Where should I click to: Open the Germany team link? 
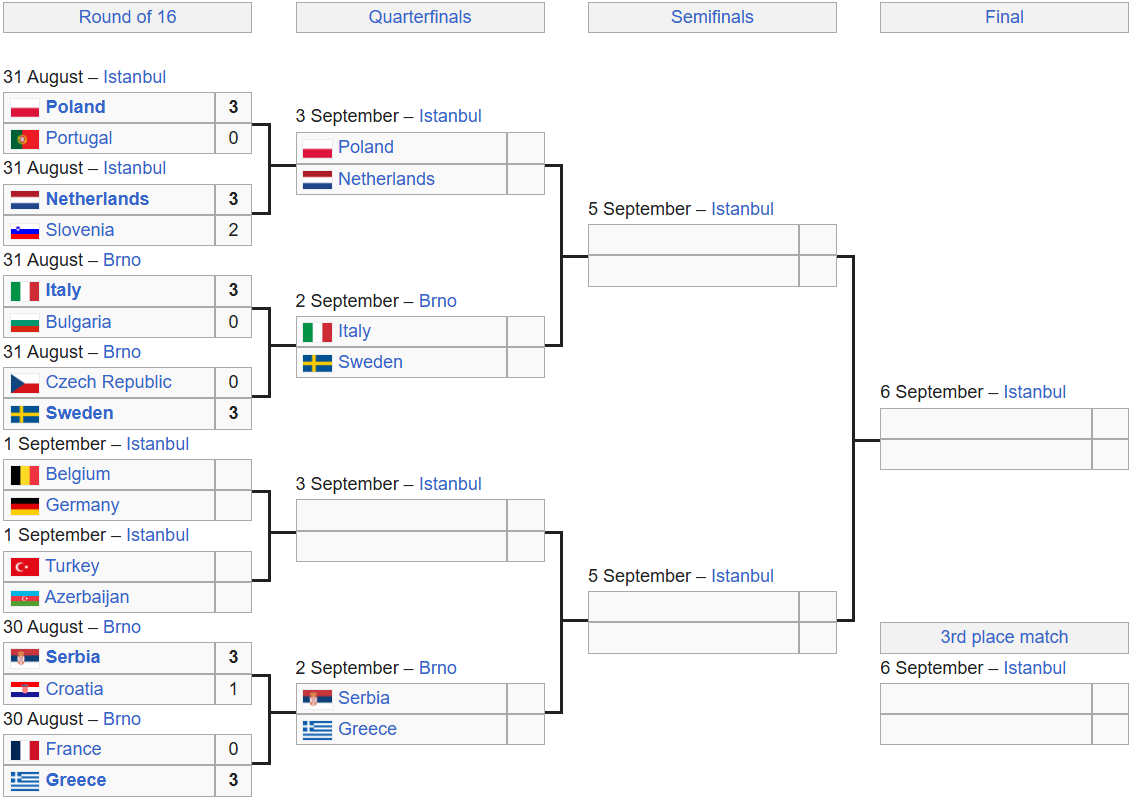82,506
